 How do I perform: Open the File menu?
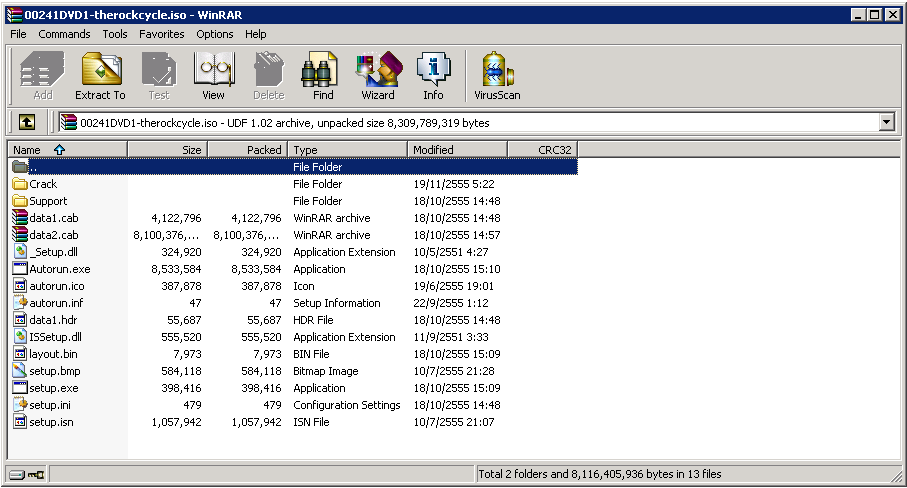19,34
